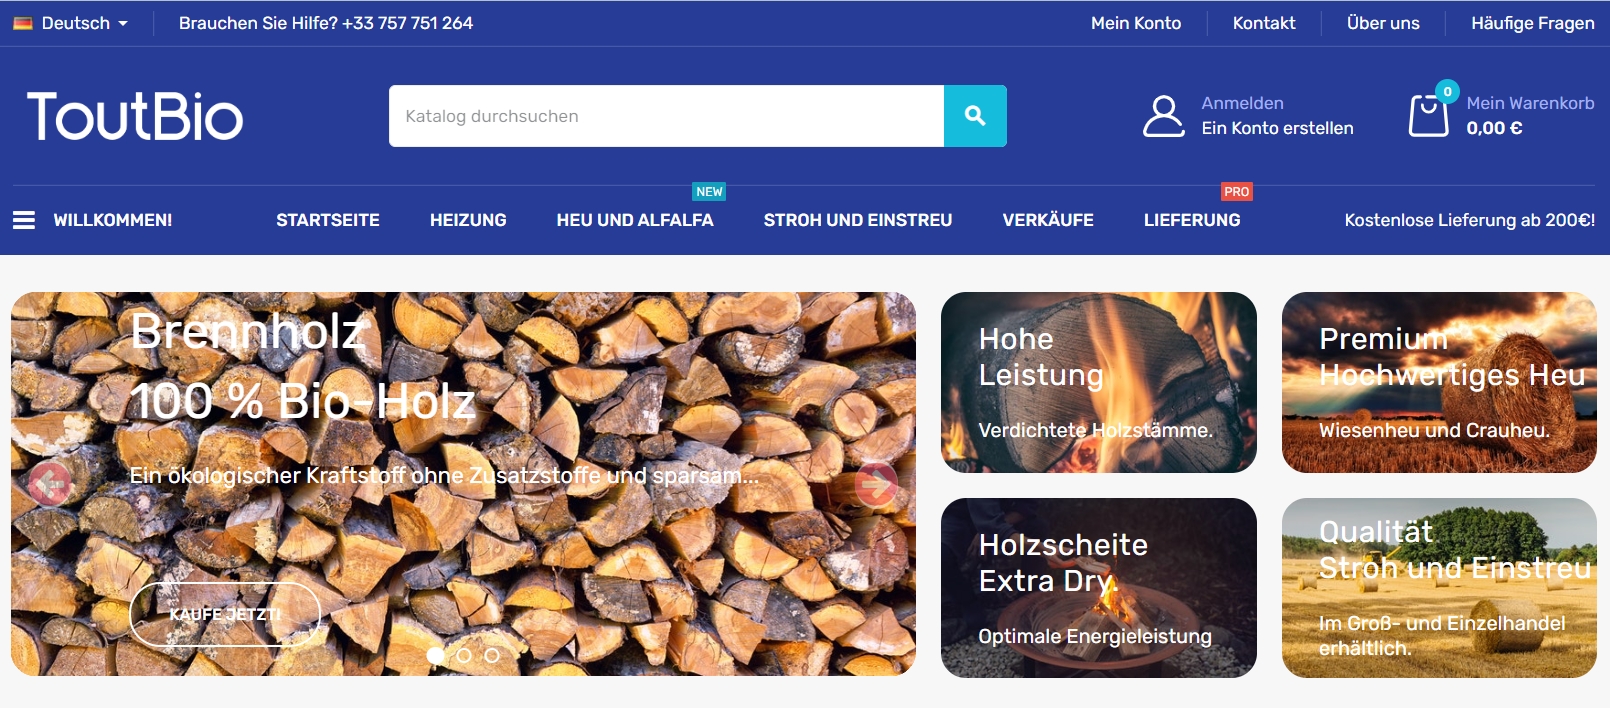Click the Kontakt link

click(1264, 23)
